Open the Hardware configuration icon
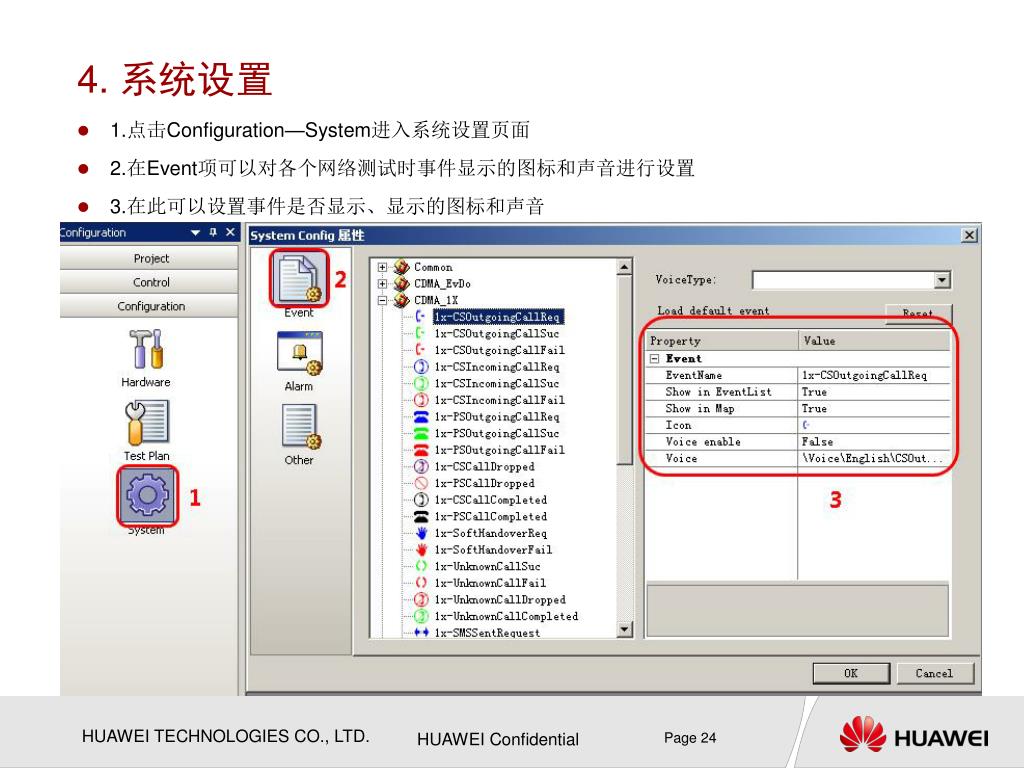The height and width of the screenshot is (768, 1024). [146, 349]
